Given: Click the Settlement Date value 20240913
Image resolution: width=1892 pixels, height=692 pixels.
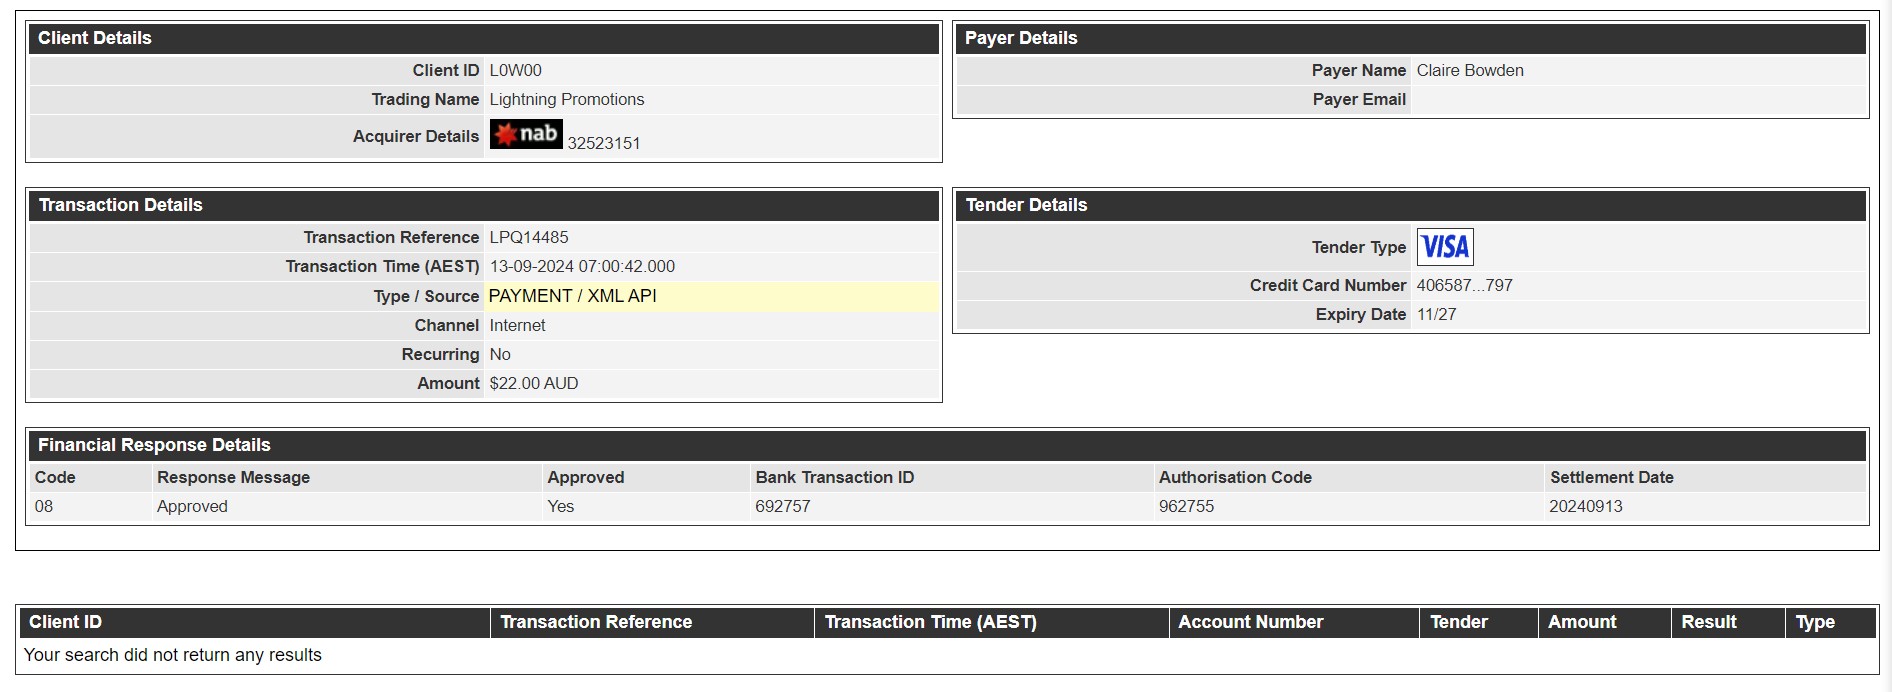Looking at the screenshot, I should coord(1586,506).
